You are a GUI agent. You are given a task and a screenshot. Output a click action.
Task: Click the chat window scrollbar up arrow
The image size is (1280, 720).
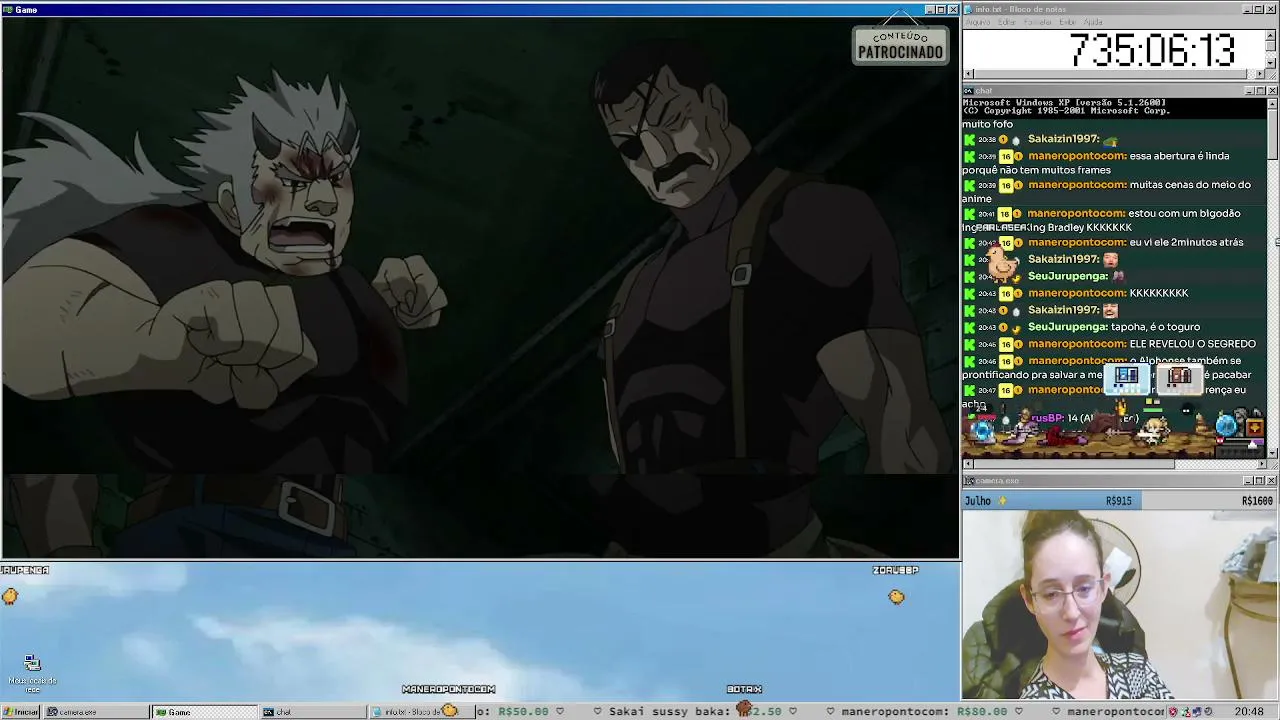point(1272,103)
